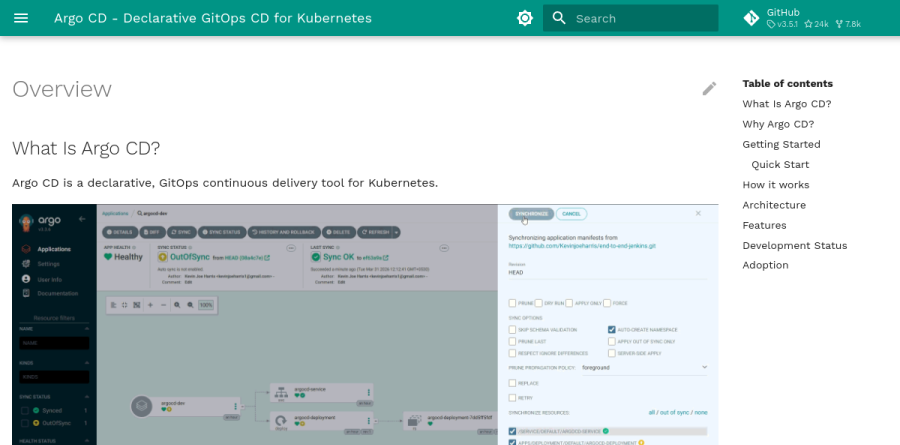Enable SKIP SCHEMA VALIDATION option
The height and width of the screenshot is (445, 900).
point(512,330)
